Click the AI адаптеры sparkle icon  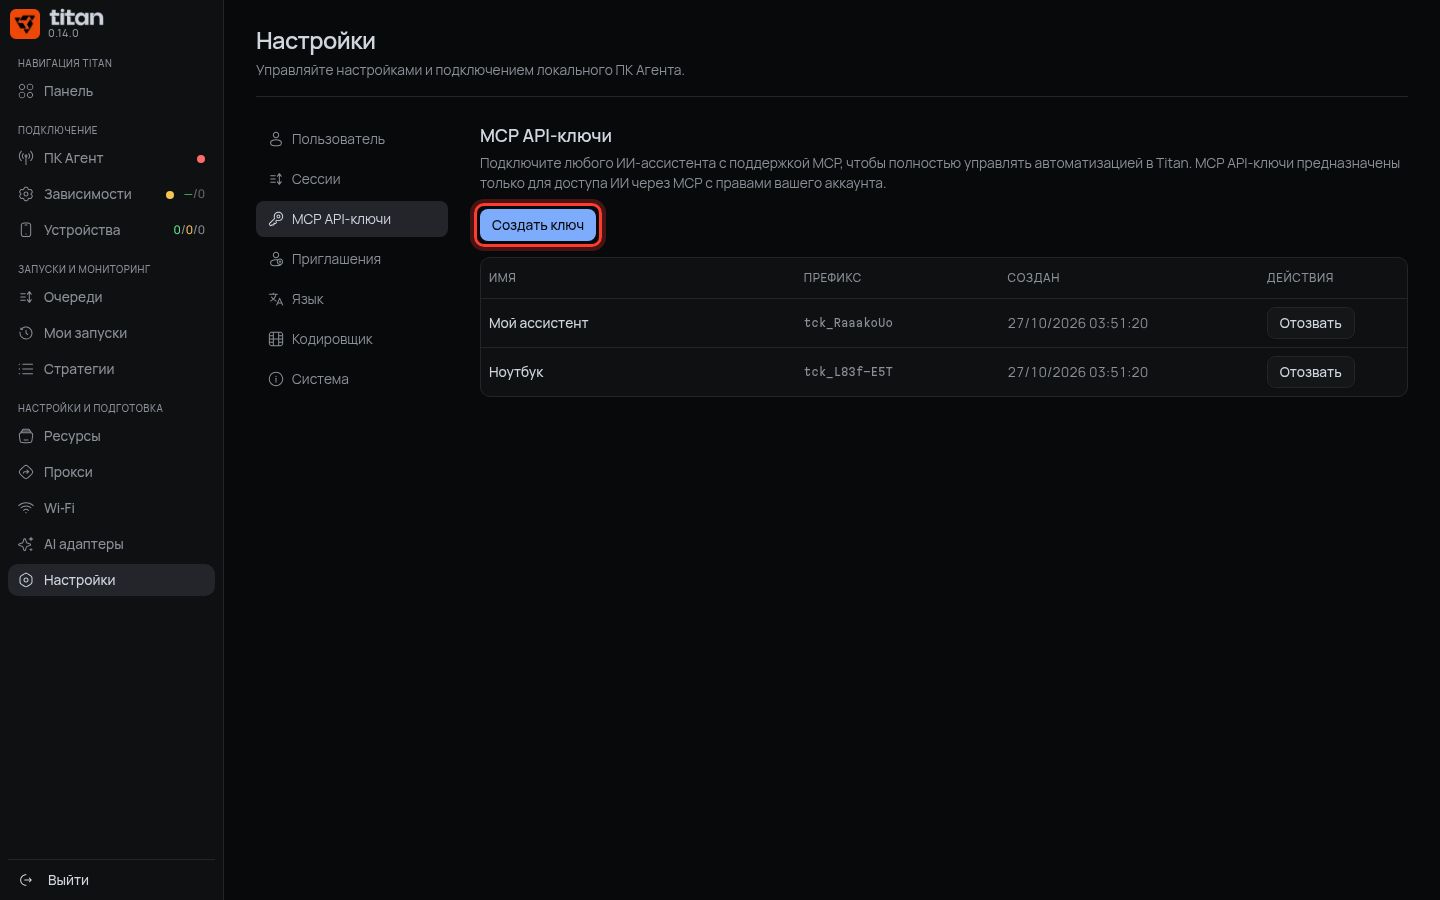click(26, 544)
